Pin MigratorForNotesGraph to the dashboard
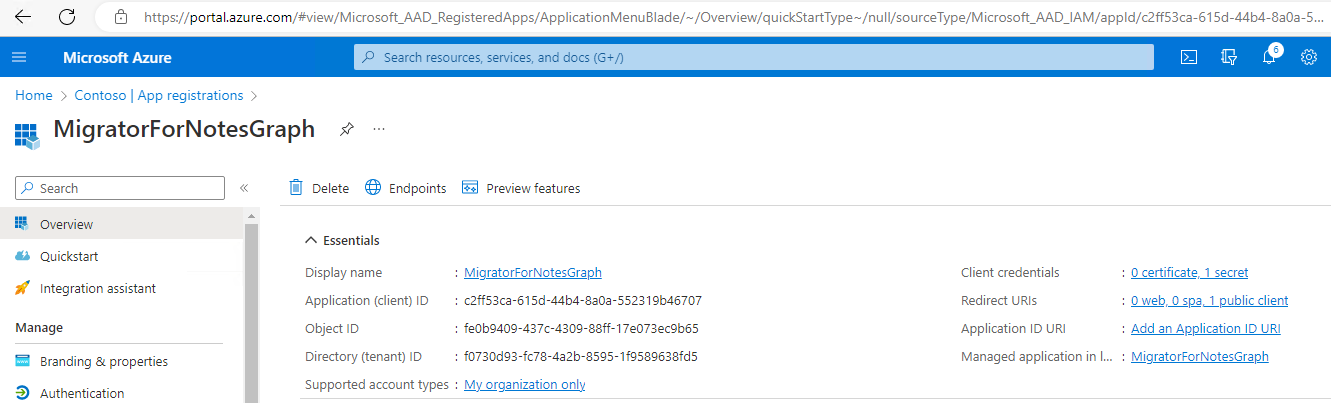 coord(346,129)
